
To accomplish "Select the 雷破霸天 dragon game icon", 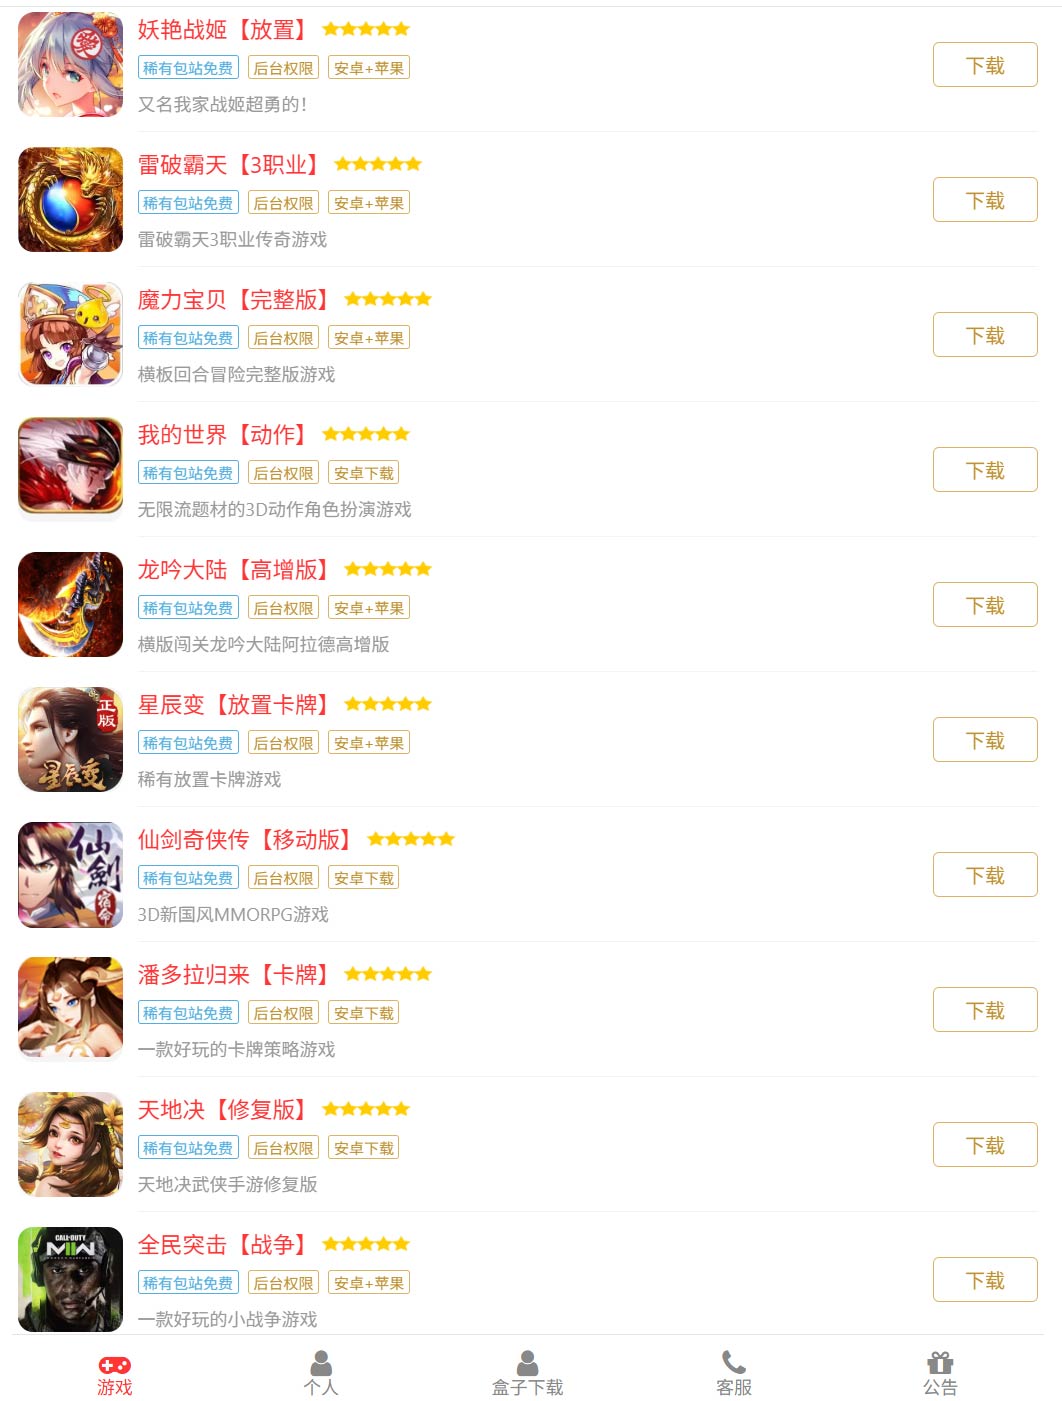I will (70, 199).
